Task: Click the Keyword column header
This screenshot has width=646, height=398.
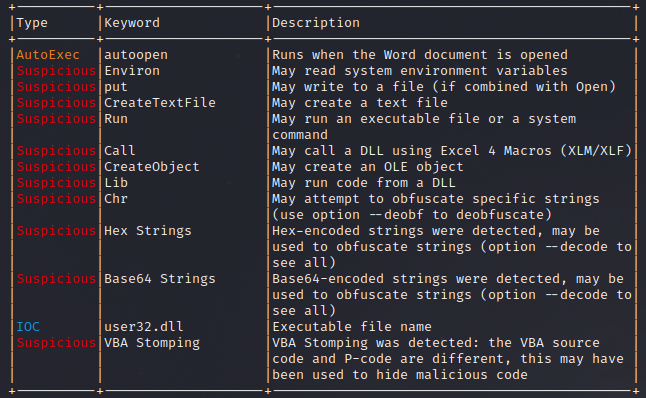Action: 132,23
